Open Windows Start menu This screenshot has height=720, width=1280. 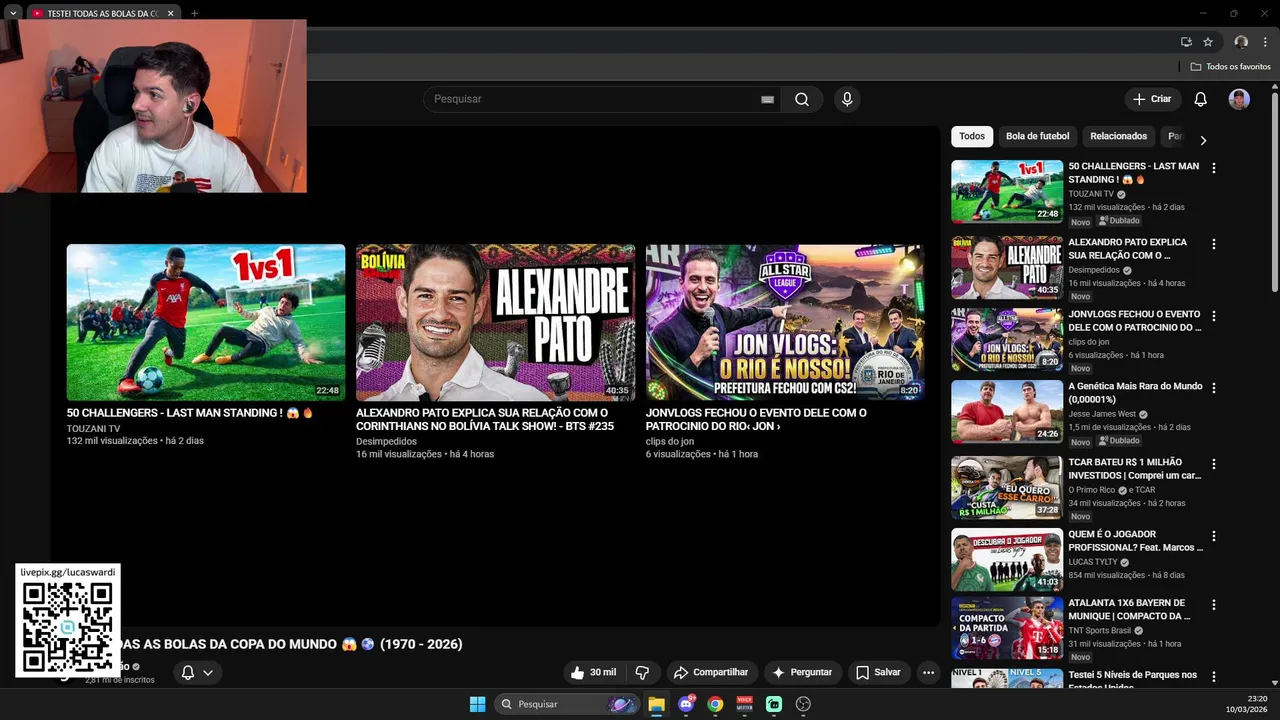tap(477, 704)
